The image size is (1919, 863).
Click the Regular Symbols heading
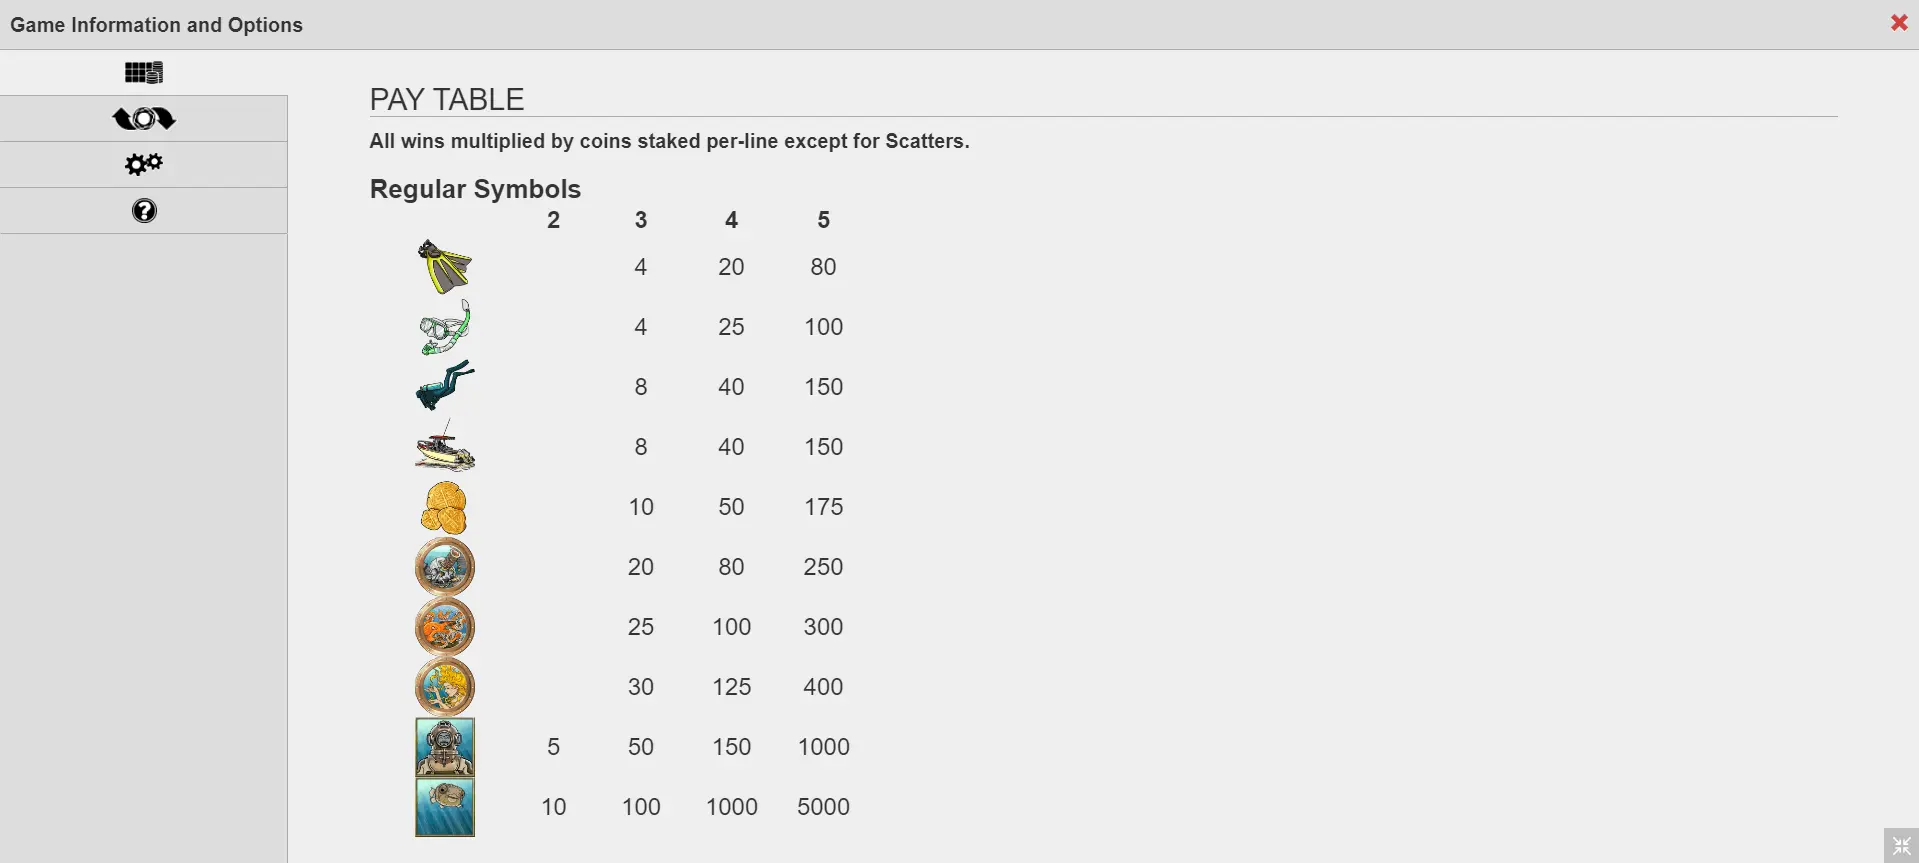pos(475,189)
